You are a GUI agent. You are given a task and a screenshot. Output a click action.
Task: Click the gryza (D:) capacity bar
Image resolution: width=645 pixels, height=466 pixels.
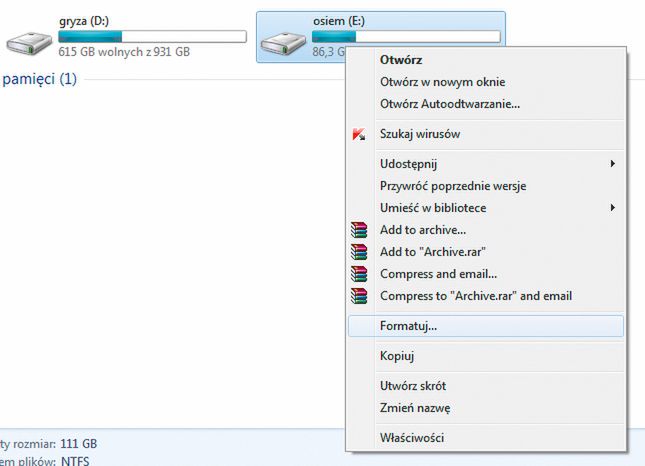click(152, 37)
